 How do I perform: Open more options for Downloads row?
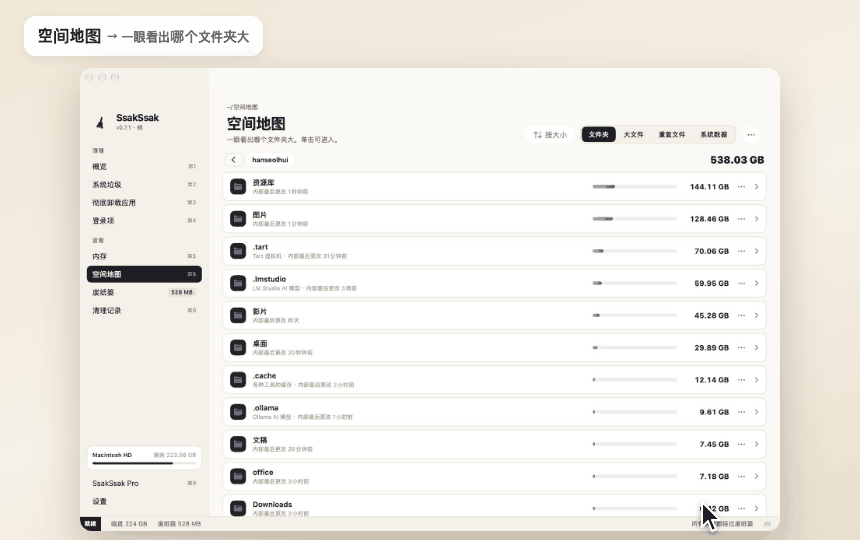[x=742, y=509]
